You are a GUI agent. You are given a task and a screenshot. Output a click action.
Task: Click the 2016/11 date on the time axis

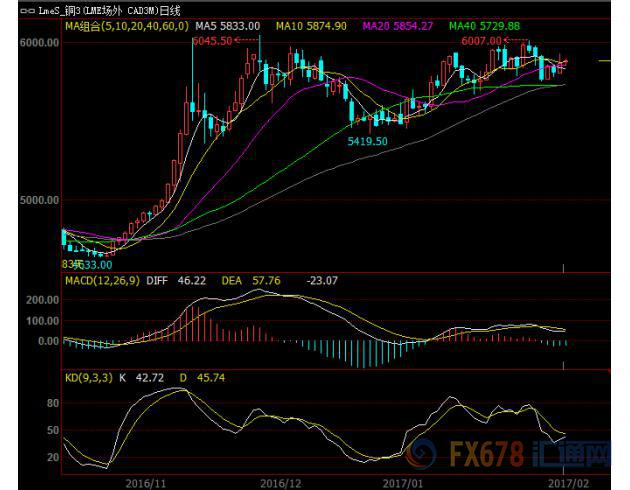click(145, 481)
